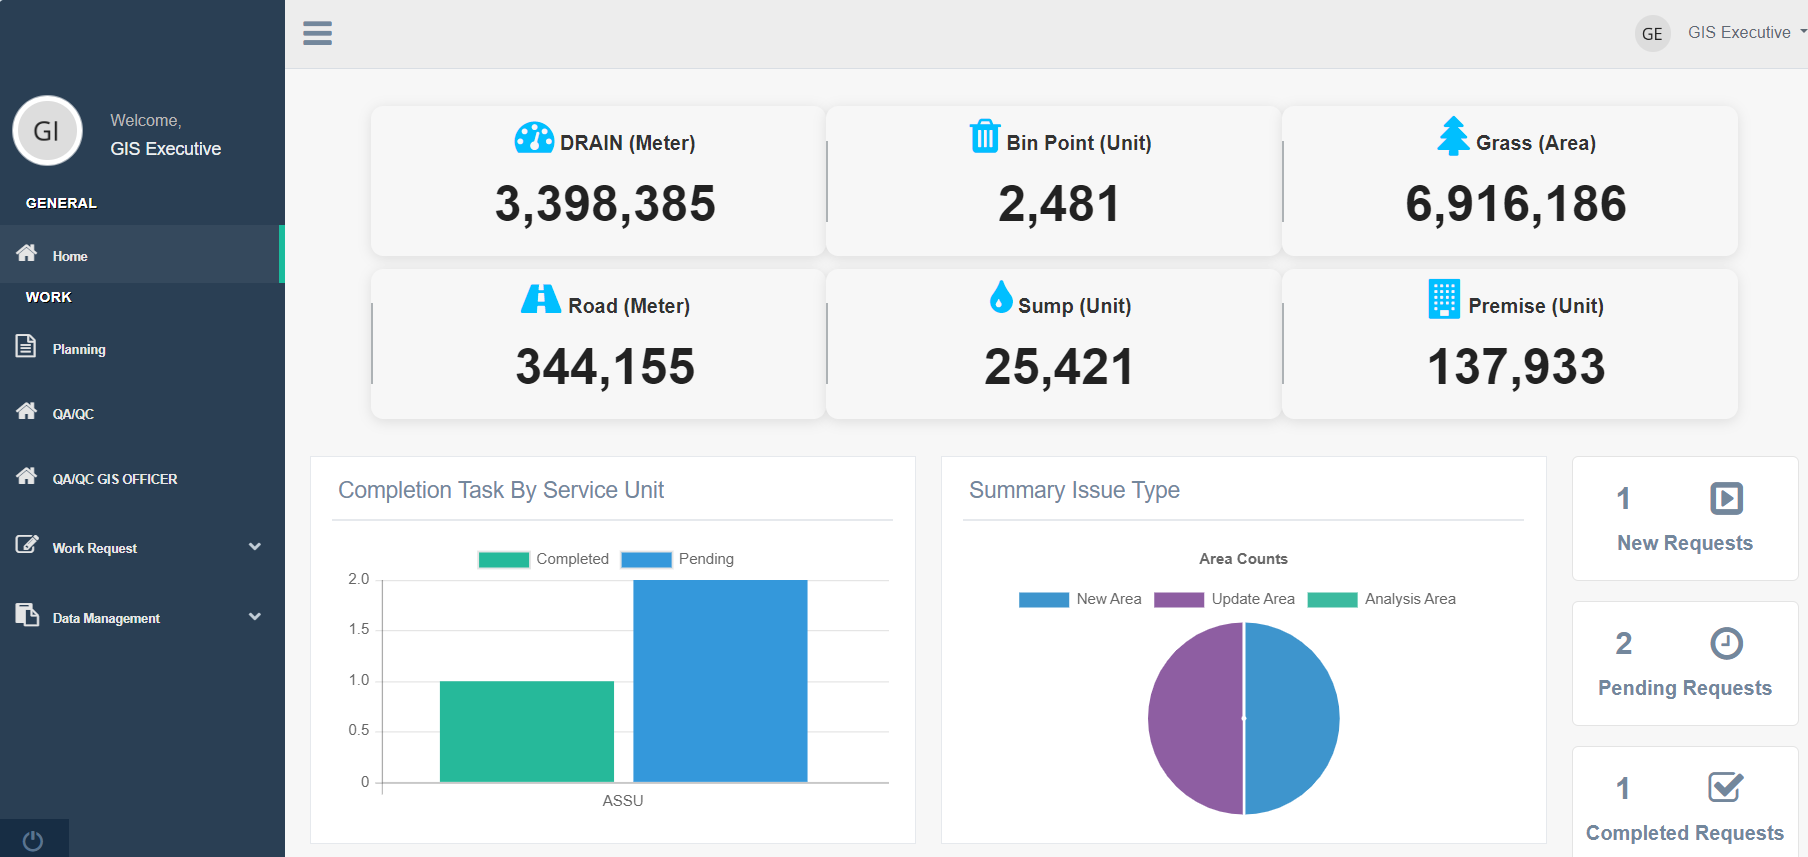1808x857 pixels.
Task: Click the New Area legend color swatch
Action: (1043, 600)
